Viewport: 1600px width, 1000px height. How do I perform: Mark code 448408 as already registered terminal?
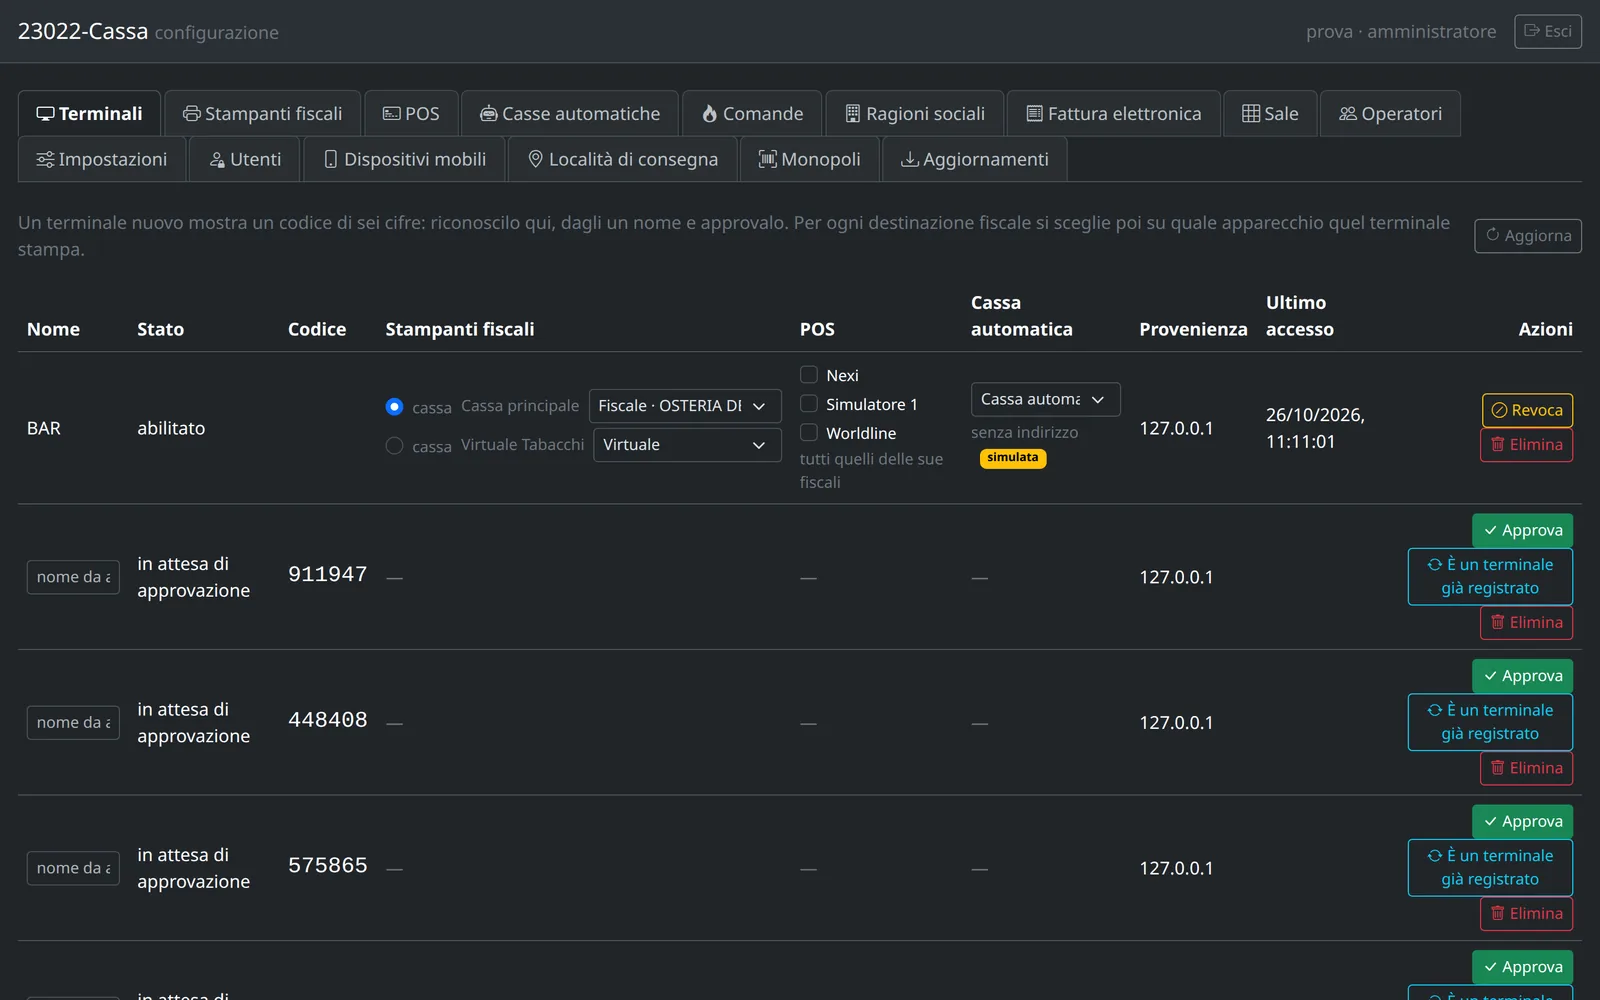[1490, 722]
